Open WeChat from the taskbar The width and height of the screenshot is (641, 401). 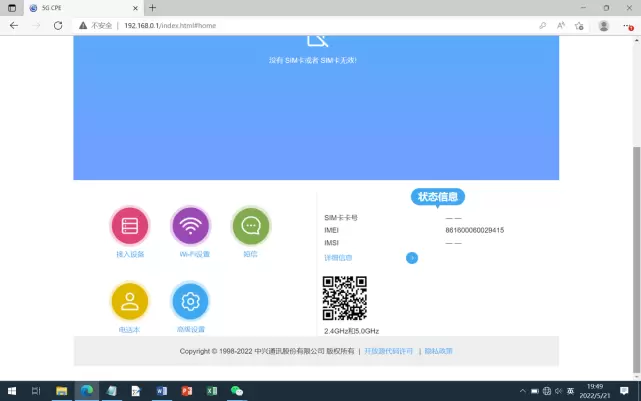point(237,391)
